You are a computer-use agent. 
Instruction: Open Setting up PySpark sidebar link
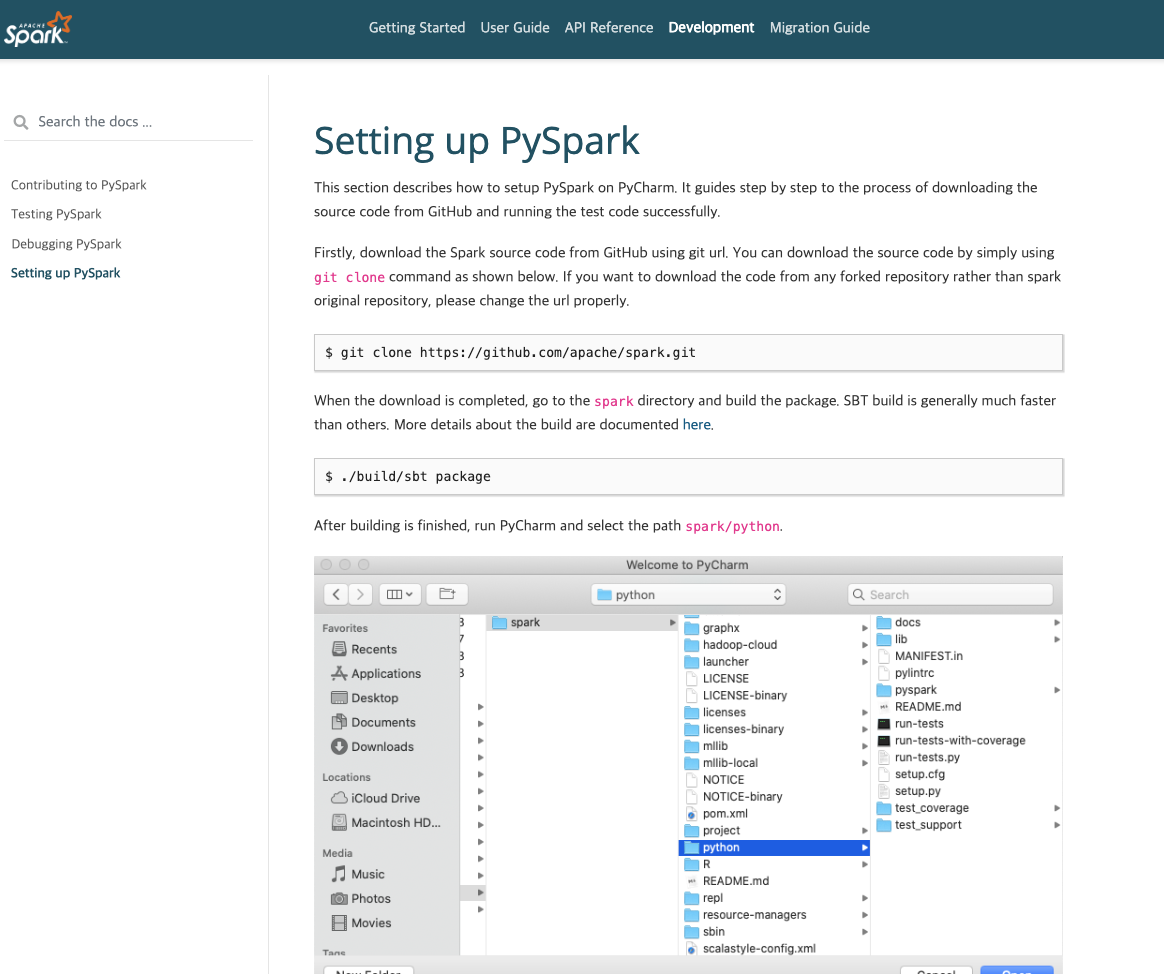(65, 272)
